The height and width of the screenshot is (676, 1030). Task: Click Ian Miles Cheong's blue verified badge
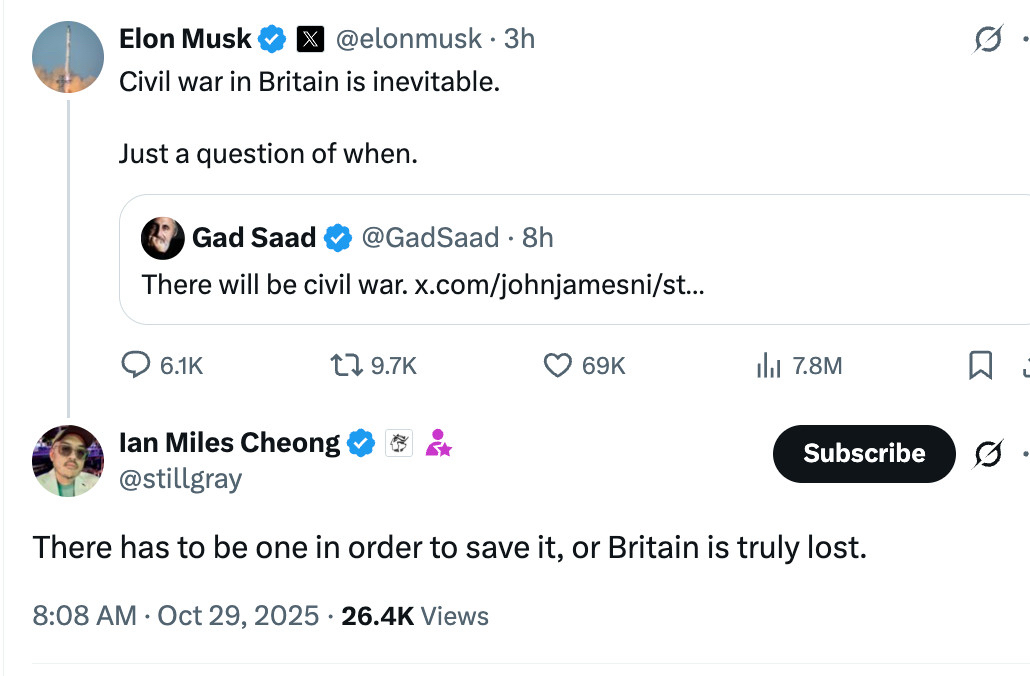coord(361,442)
